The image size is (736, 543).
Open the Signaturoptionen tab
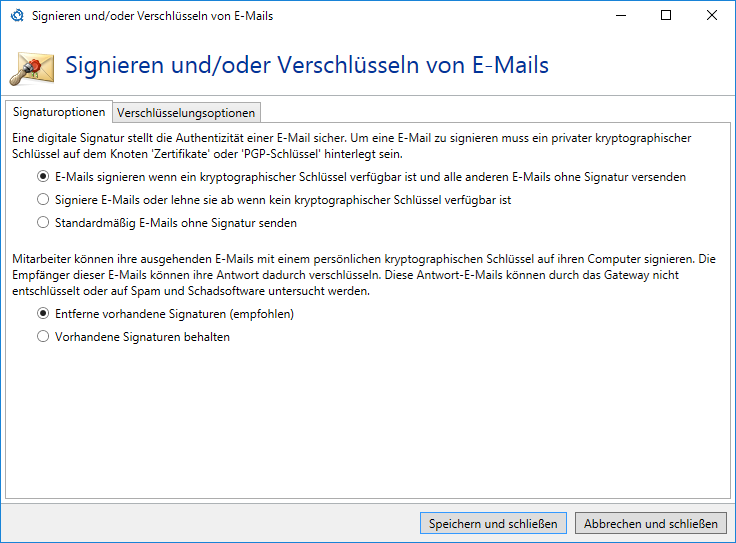point(58,112)
